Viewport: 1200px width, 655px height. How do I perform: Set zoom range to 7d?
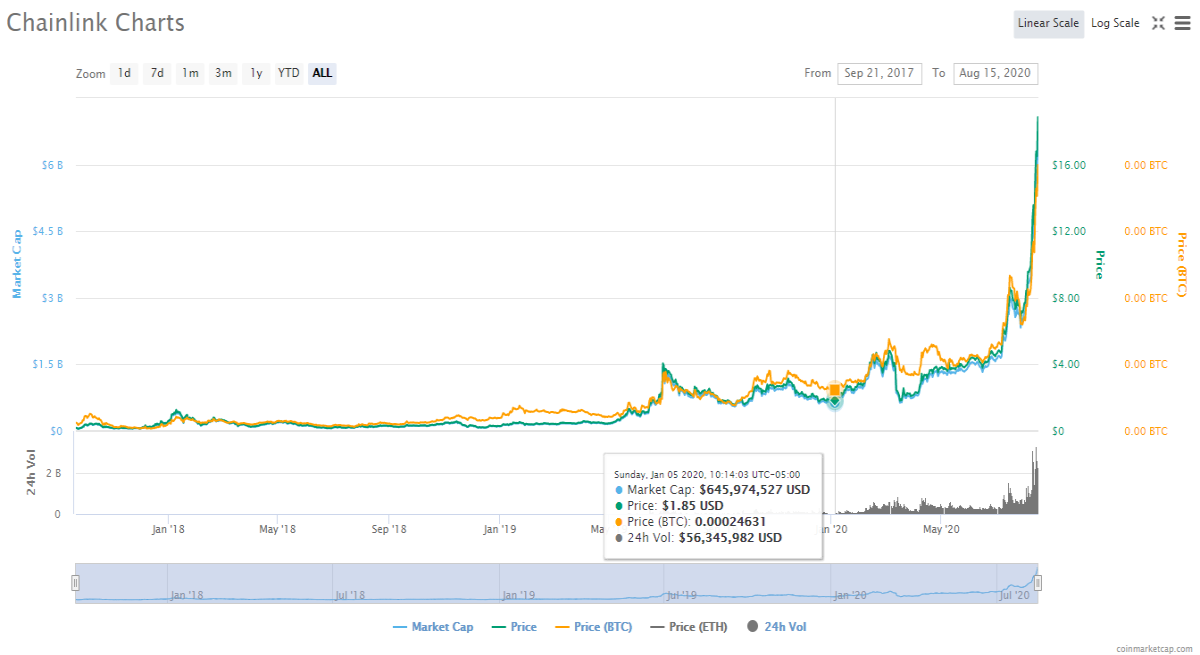point(157,73)
